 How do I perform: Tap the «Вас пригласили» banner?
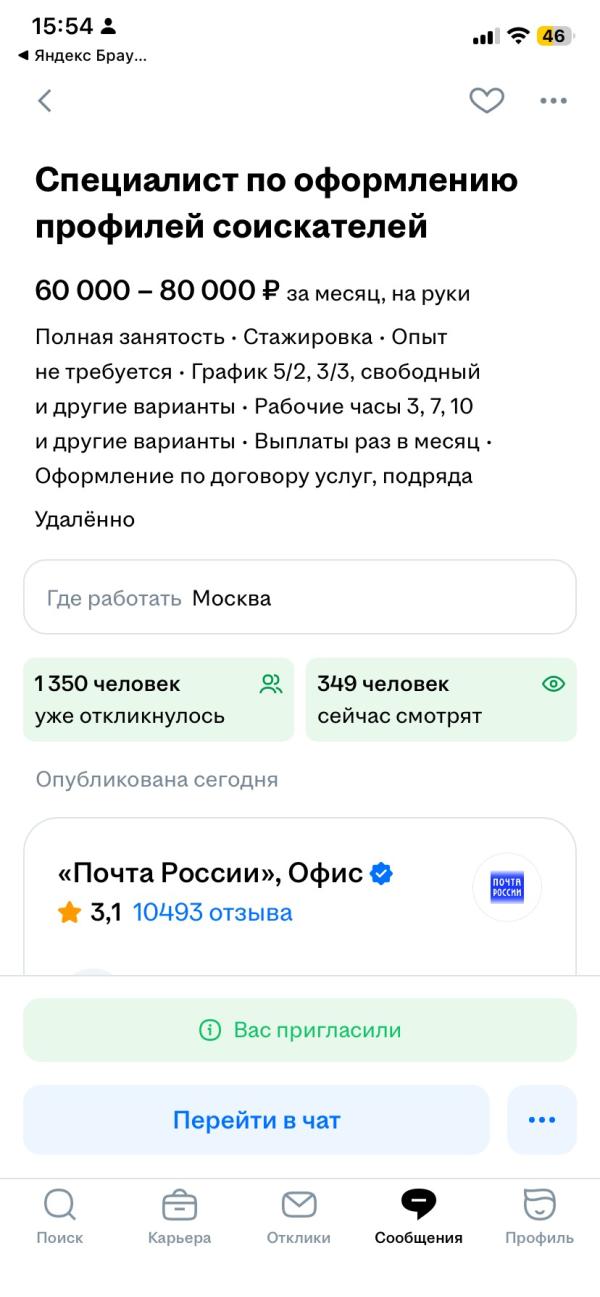(x=300, y=1030)
